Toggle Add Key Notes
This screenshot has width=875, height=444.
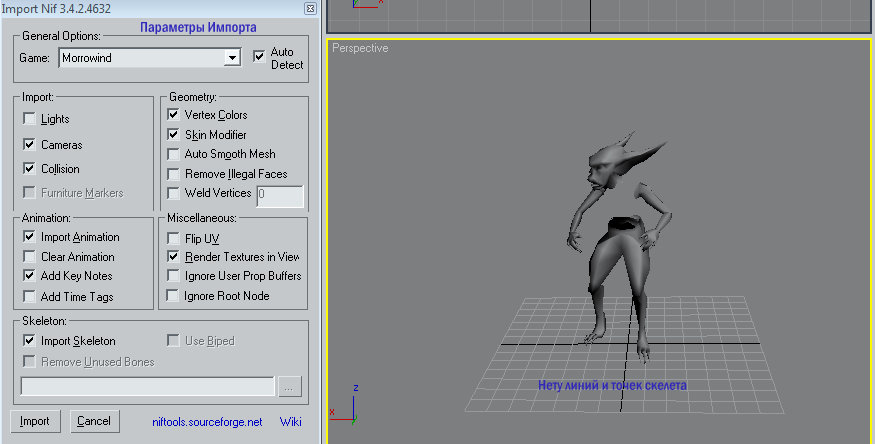tap(30, 276)
